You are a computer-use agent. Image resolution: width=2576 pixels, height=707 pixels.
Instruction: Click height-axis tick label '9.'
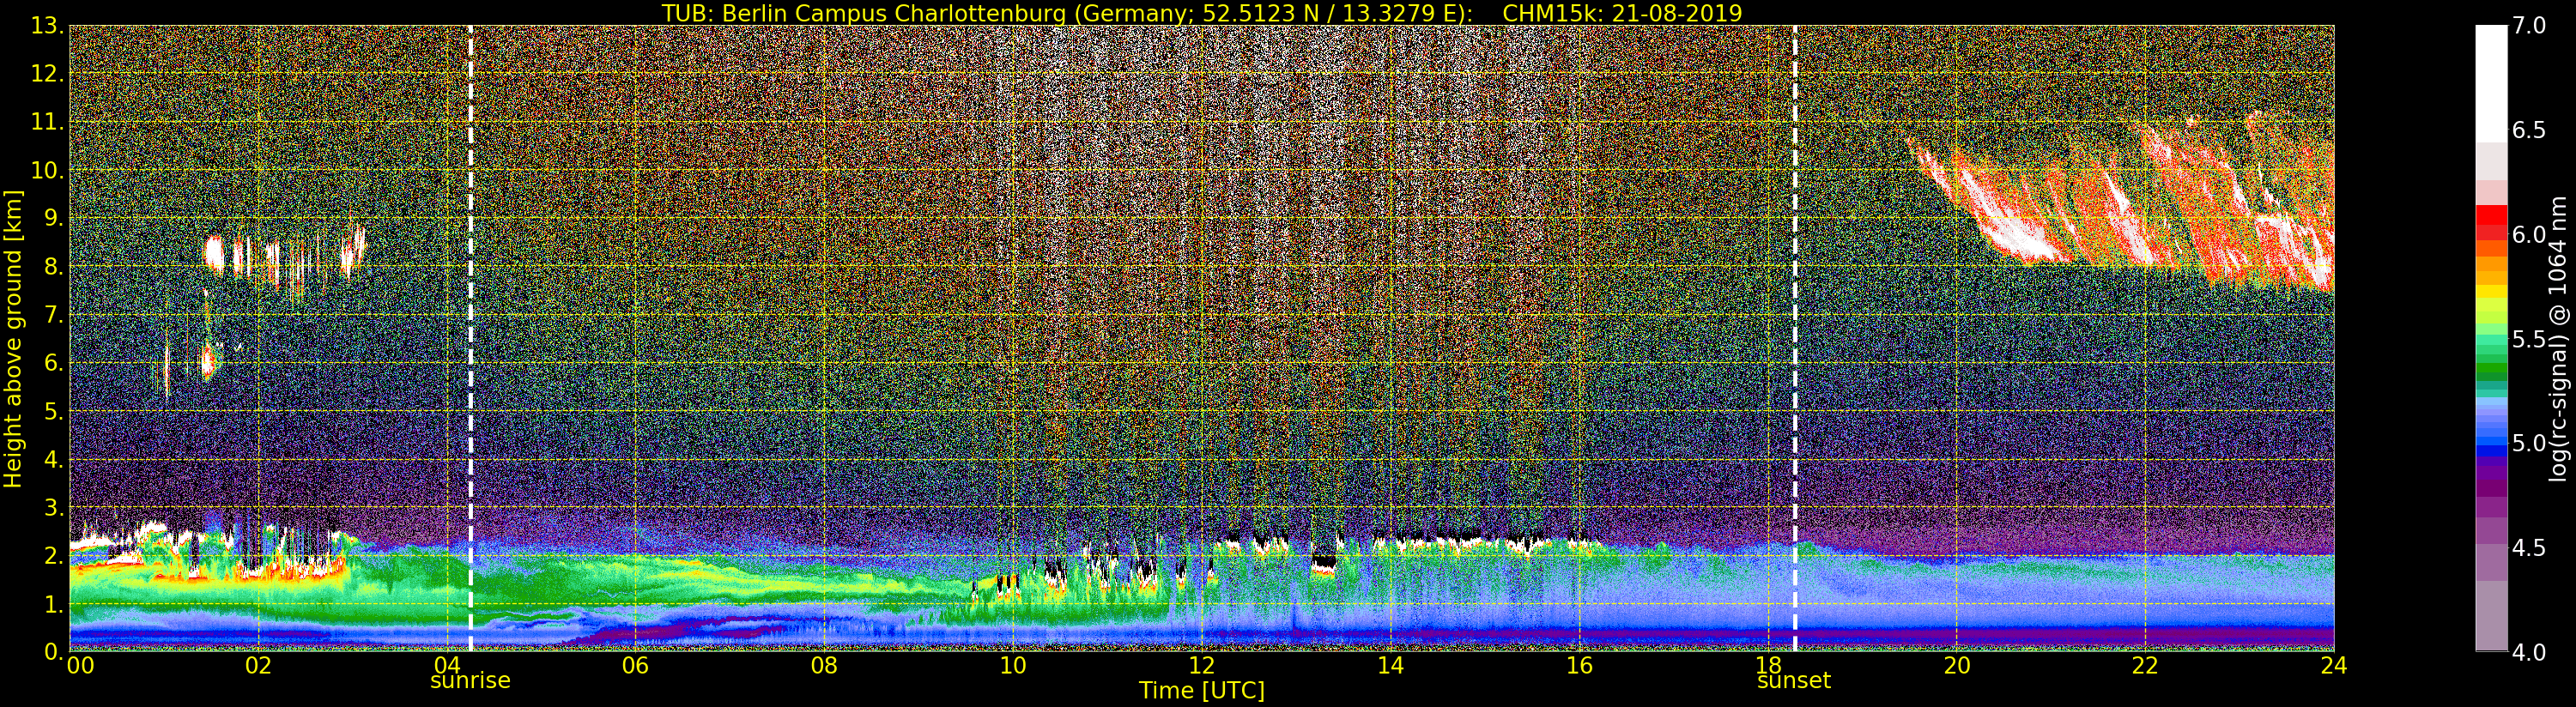53,218
